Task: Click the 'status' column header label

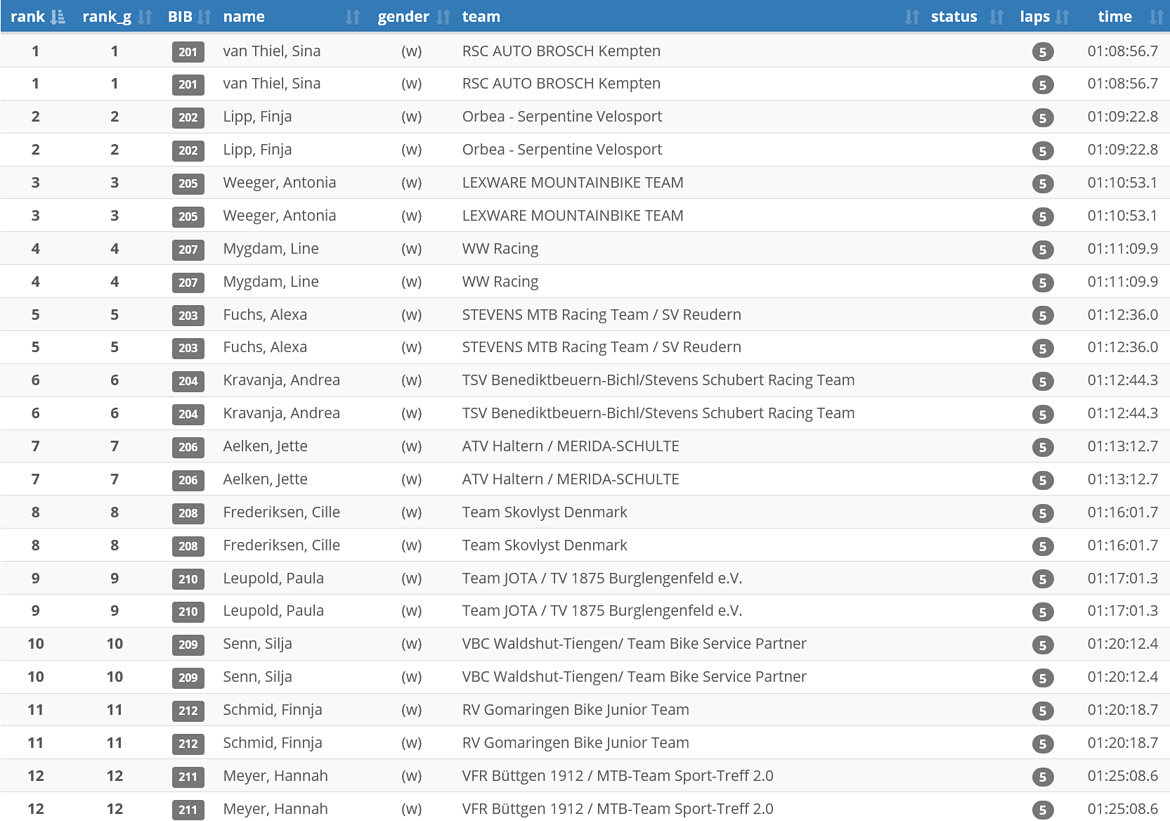Action: (954, 16)
